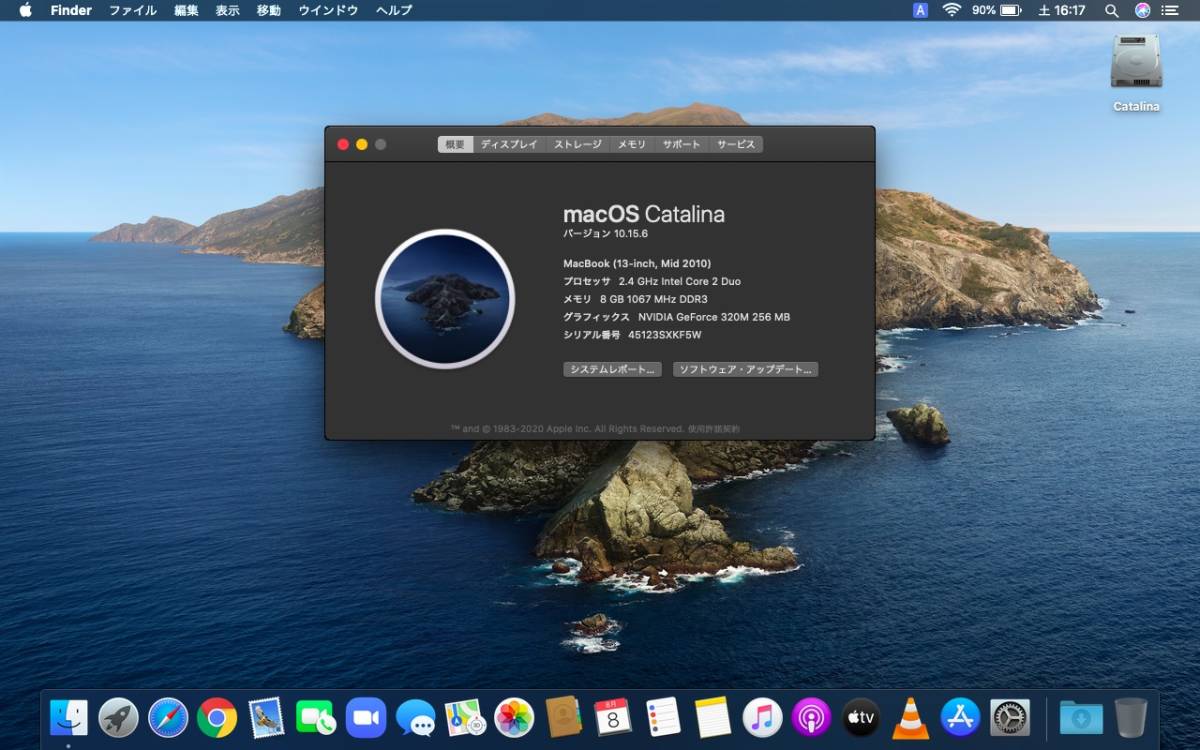The height and width of the screenshot is (750, 1200).
Task: Click the MacBook (13-inch, Mid 2010) text
Action: 637,263
